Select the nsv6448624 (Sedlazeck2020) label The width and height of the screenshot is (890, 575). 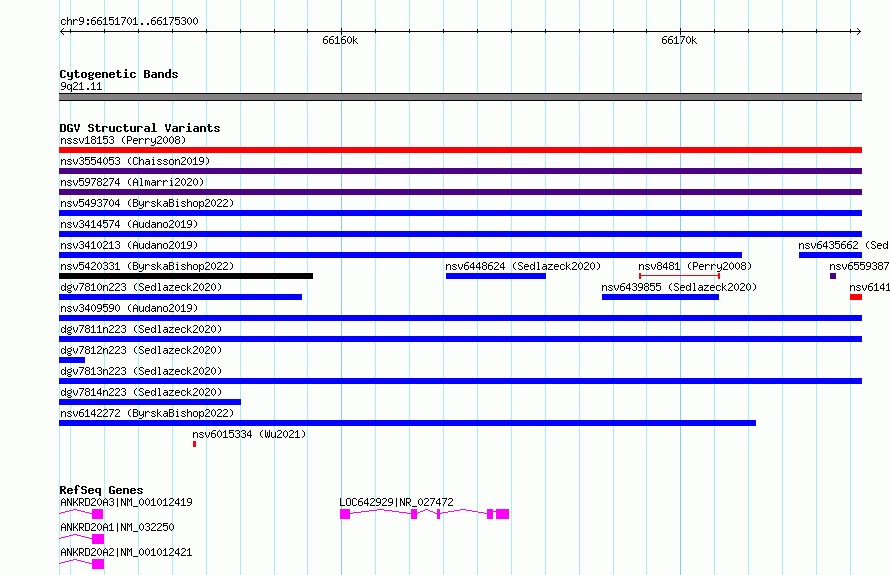523,266
